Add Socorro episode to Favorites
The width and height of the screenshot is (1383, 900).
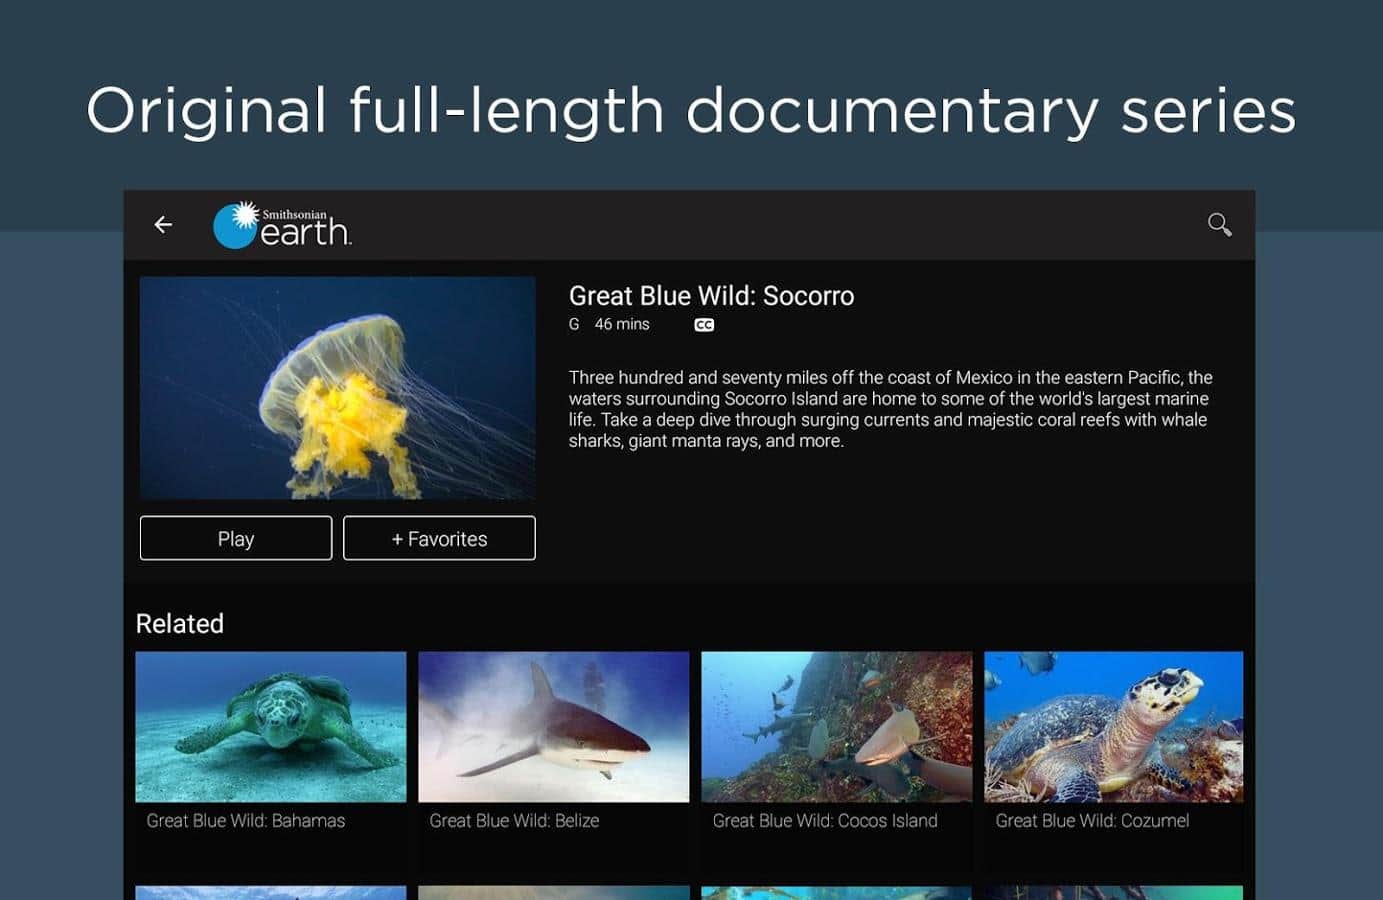pyautogui.click(x=439, y=538)
